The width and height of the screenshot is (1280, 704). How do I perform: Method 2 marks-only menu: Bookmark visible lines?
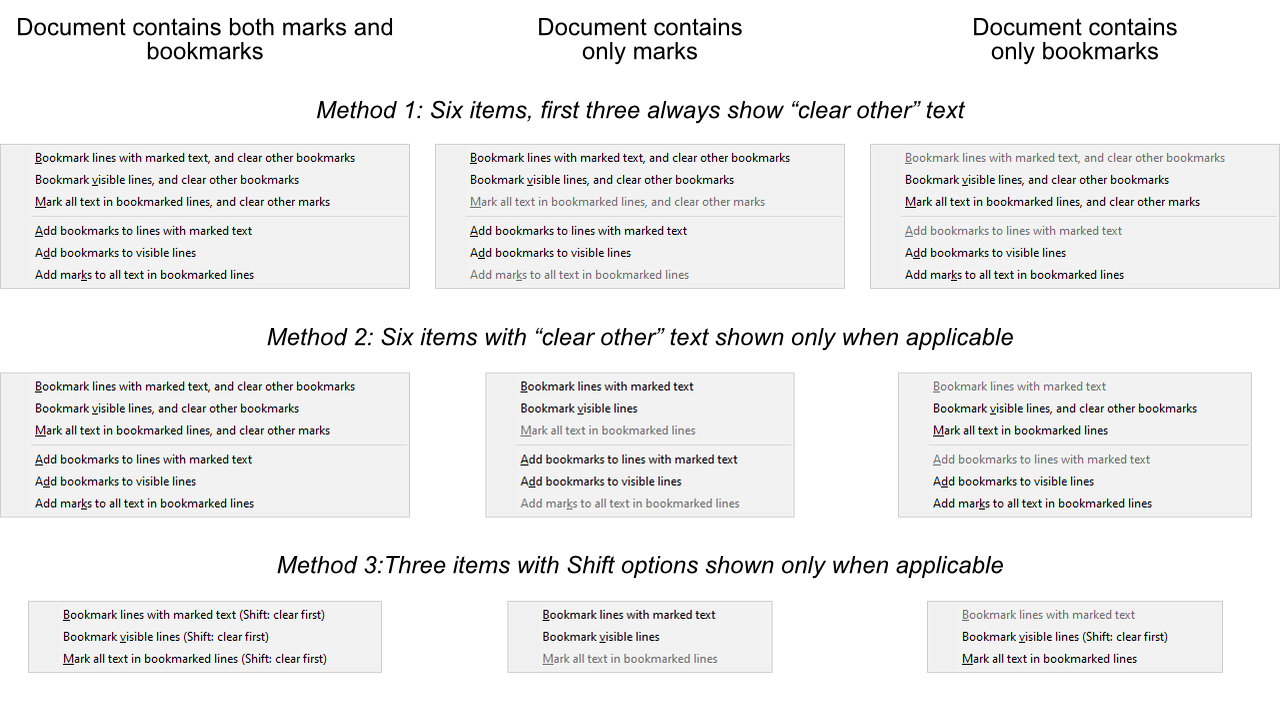tap(640, 408)
